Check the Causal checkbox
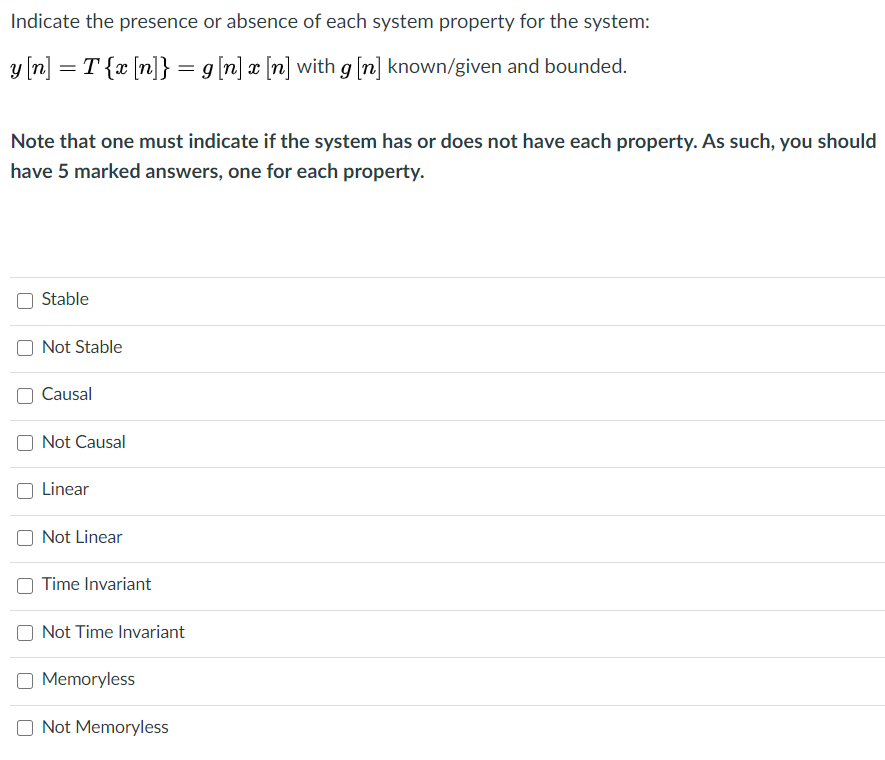885x760 pixels. pyautogui.click(x=24, y=395)
